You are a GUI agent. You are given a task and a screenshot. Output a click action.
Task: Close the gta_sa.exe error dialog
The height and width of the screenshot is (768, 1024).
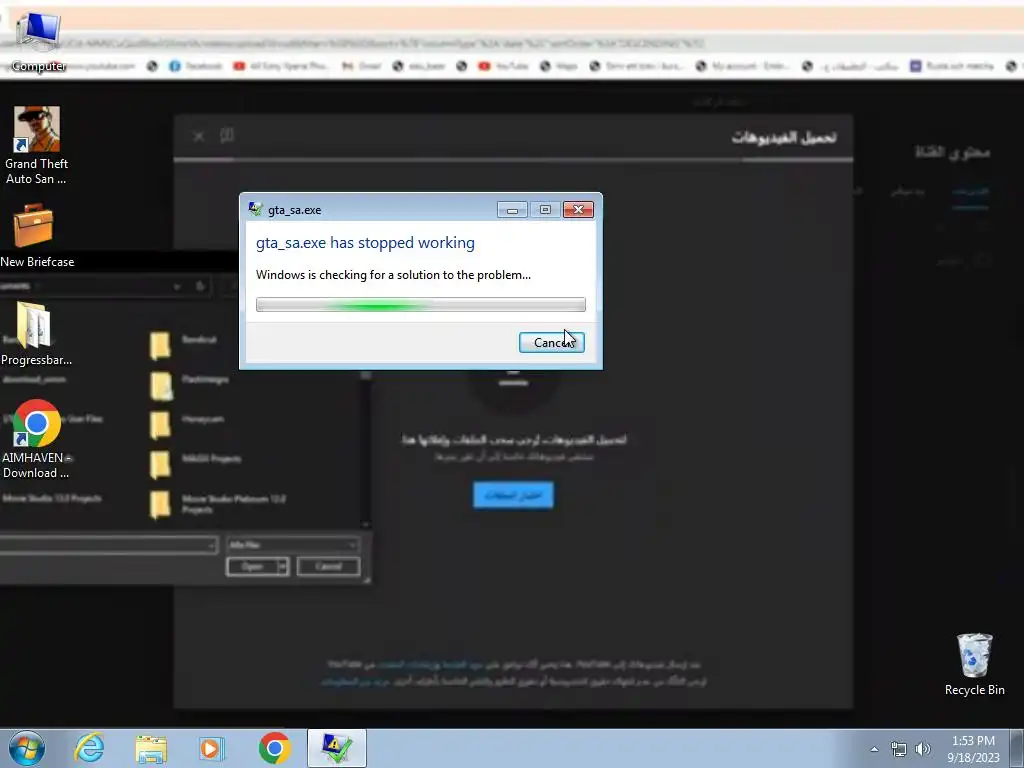[x=578, y=210]
